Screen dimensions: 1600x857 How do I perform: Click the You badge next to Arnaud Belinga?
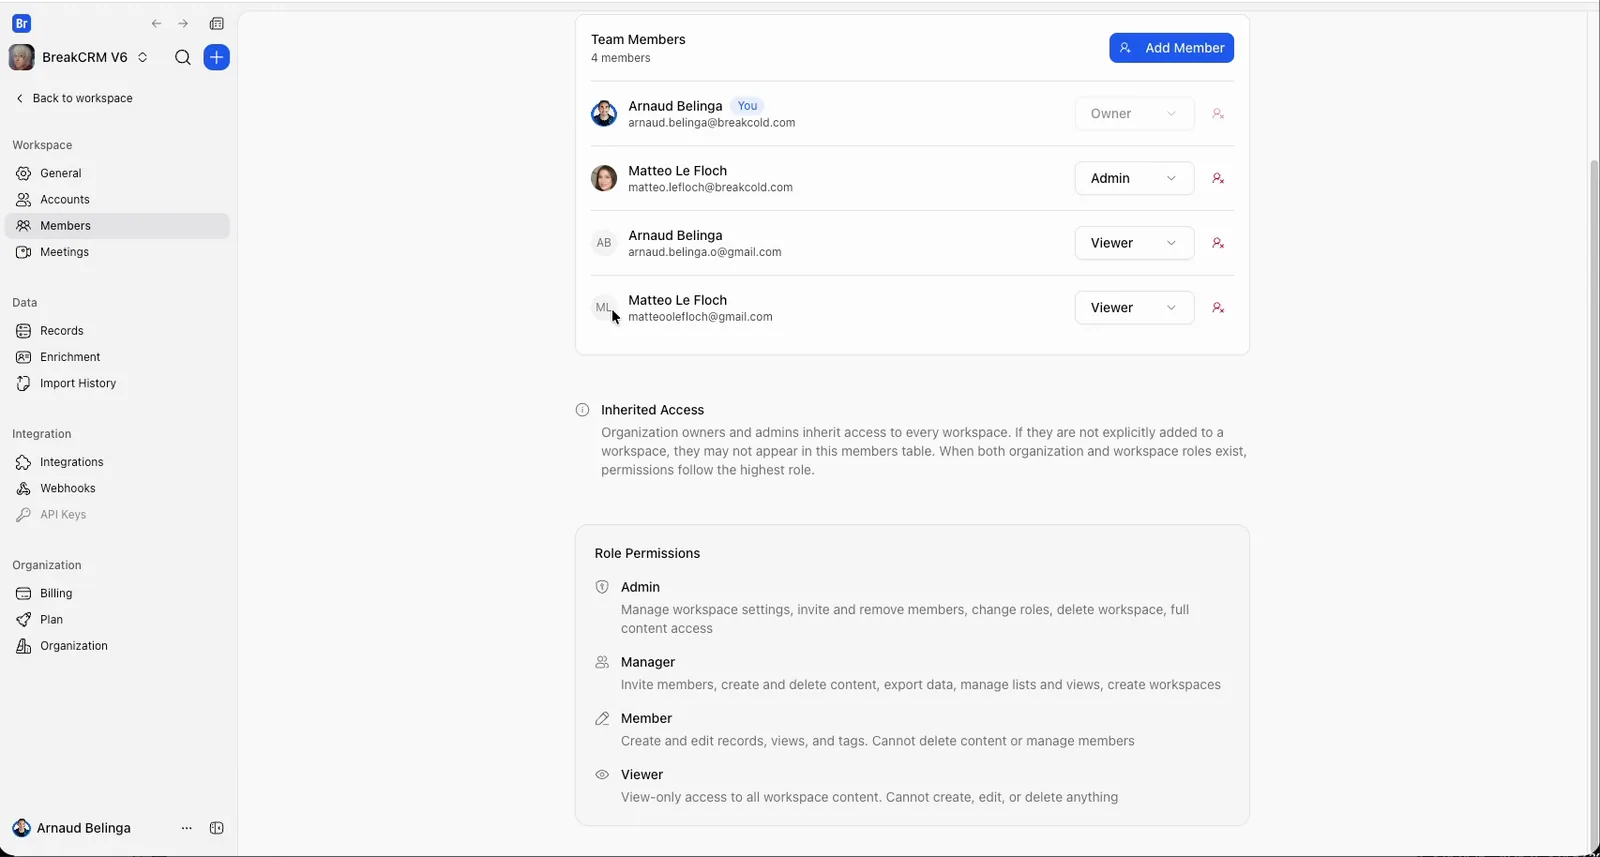coord(747,106)
